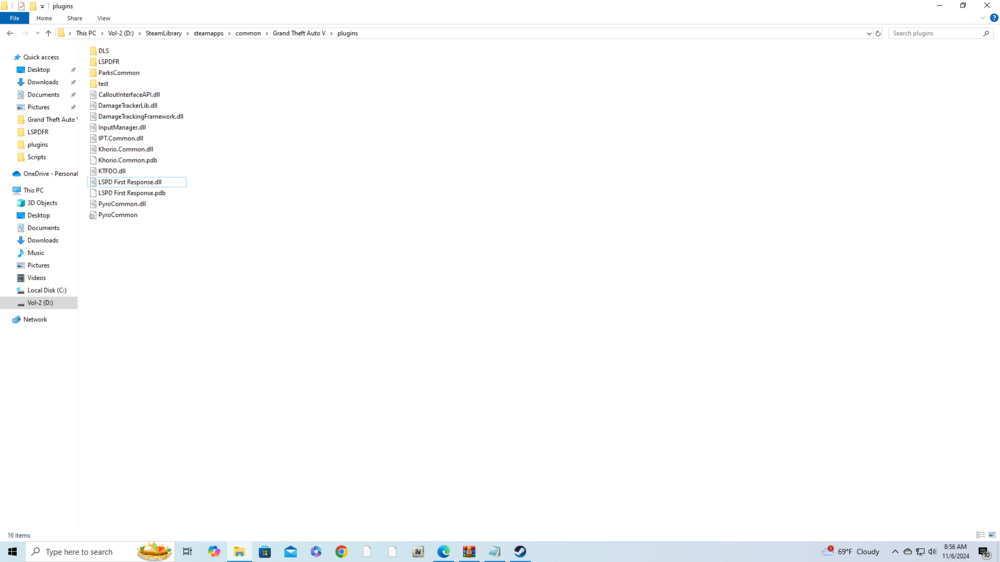The image size is (1000, 562).
Task: Open Quick Access Toolbar customize dropdown
Action: point(42,6)
